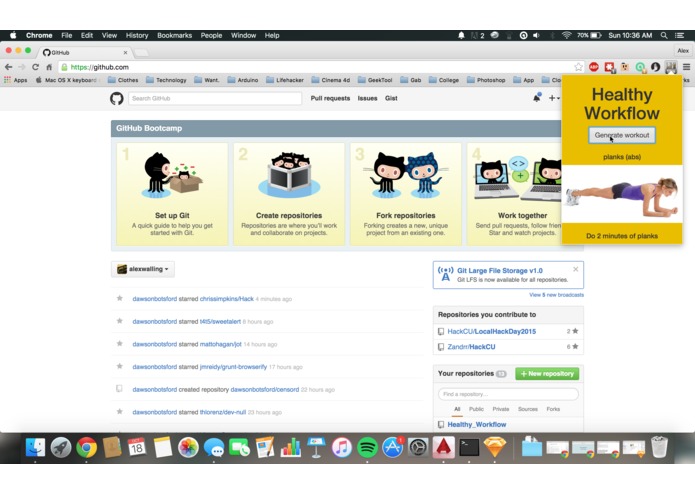
Task: Open Terminal in the dock
Action: (469, 447)
